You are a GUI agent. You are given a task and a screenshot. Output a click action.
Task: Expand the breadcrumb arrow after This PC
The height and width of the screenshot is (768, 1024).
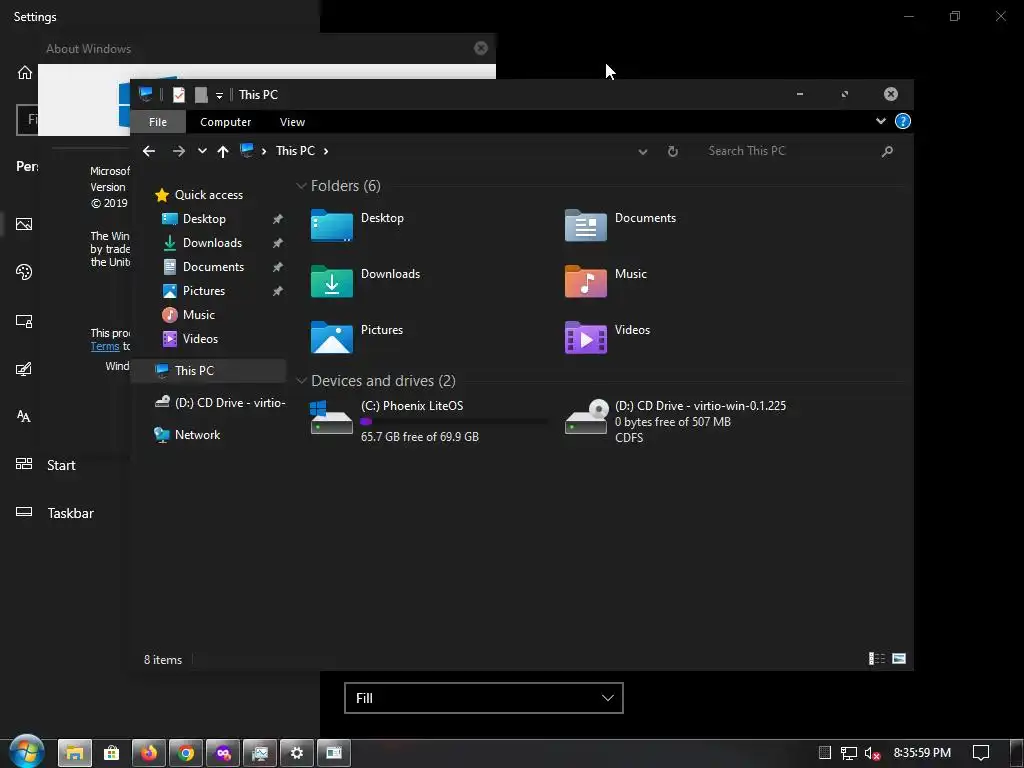tap(326, 151)
